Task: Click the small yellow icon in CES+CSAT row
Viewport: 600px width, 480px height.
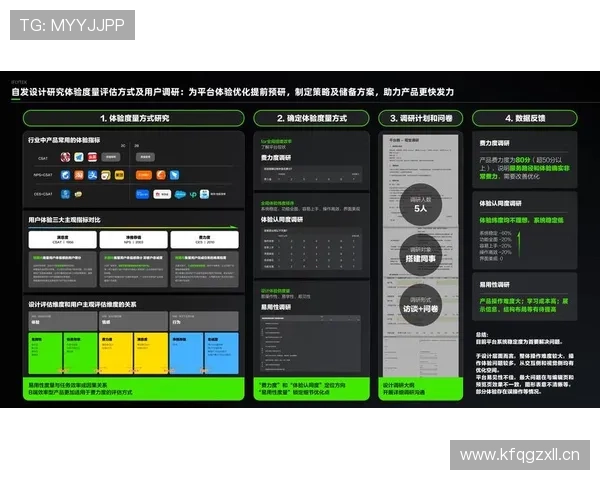Action: pyautogui.click(x=78, y=194)
